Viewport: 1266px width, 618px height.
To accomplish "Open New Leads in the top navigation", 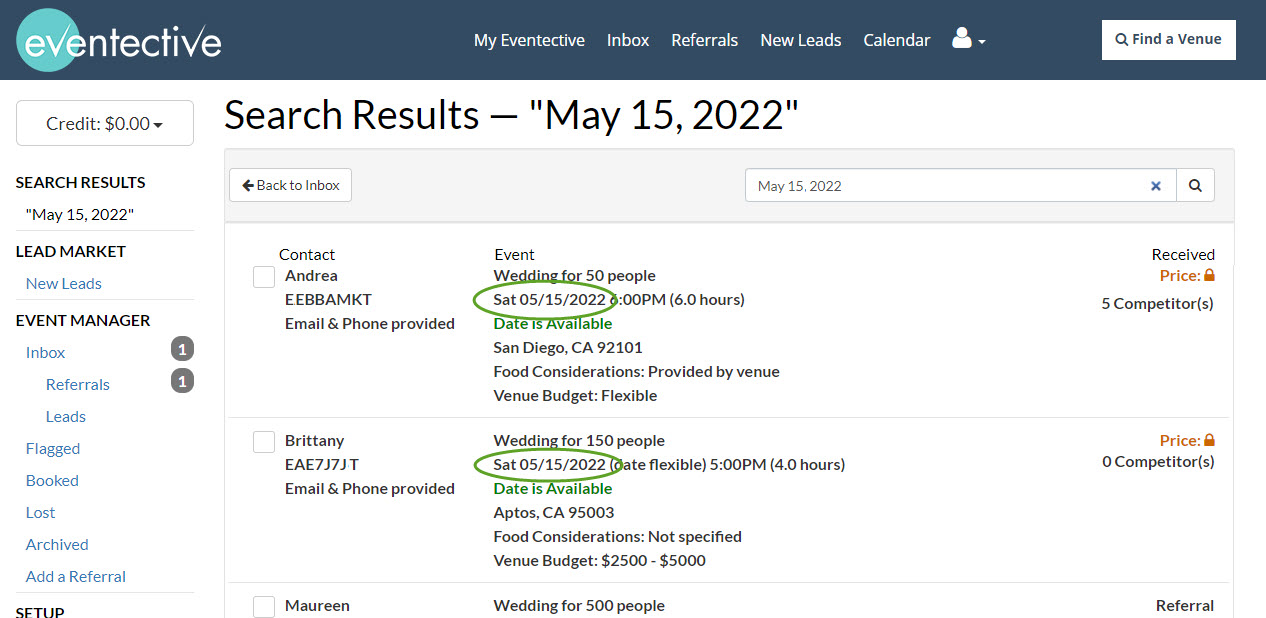I will point(801,40).
